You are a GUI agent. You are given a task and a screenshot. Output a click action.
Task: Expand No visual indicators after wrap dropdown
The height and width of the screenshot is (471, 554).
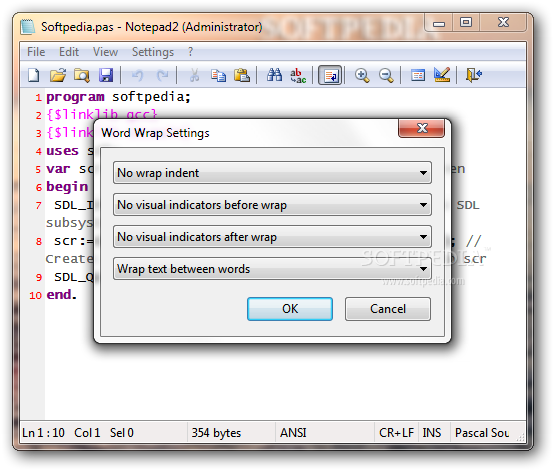tap(272, 237)
